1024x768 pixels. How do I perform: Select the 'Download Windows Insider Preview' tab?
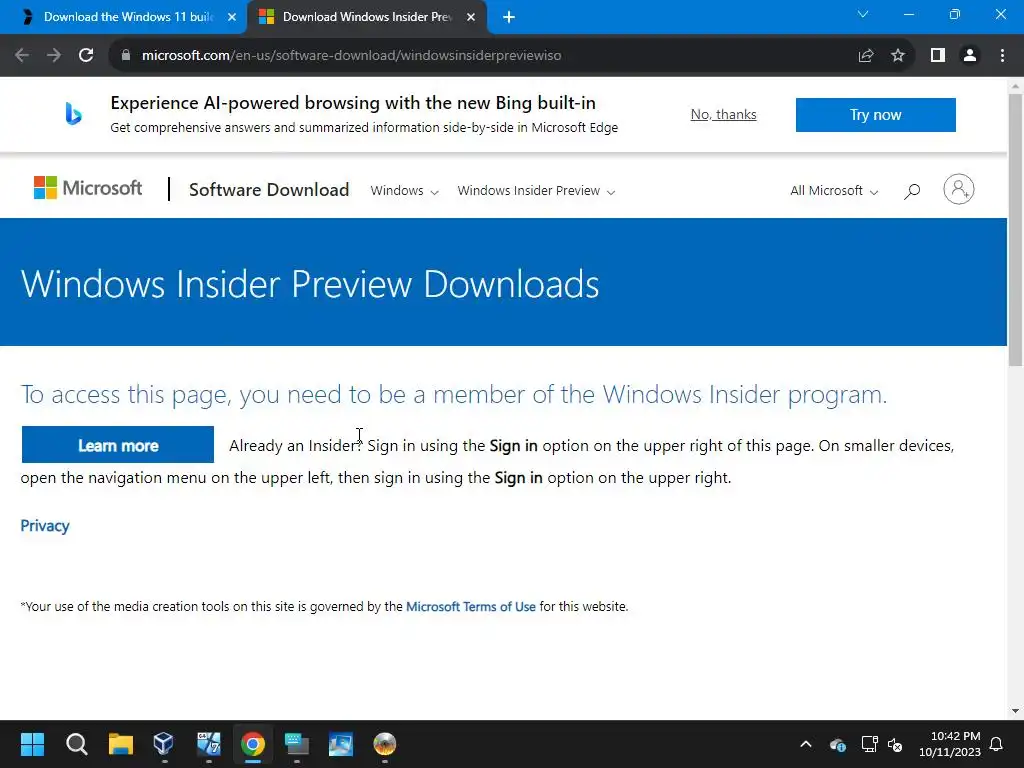tap(366, 17)
